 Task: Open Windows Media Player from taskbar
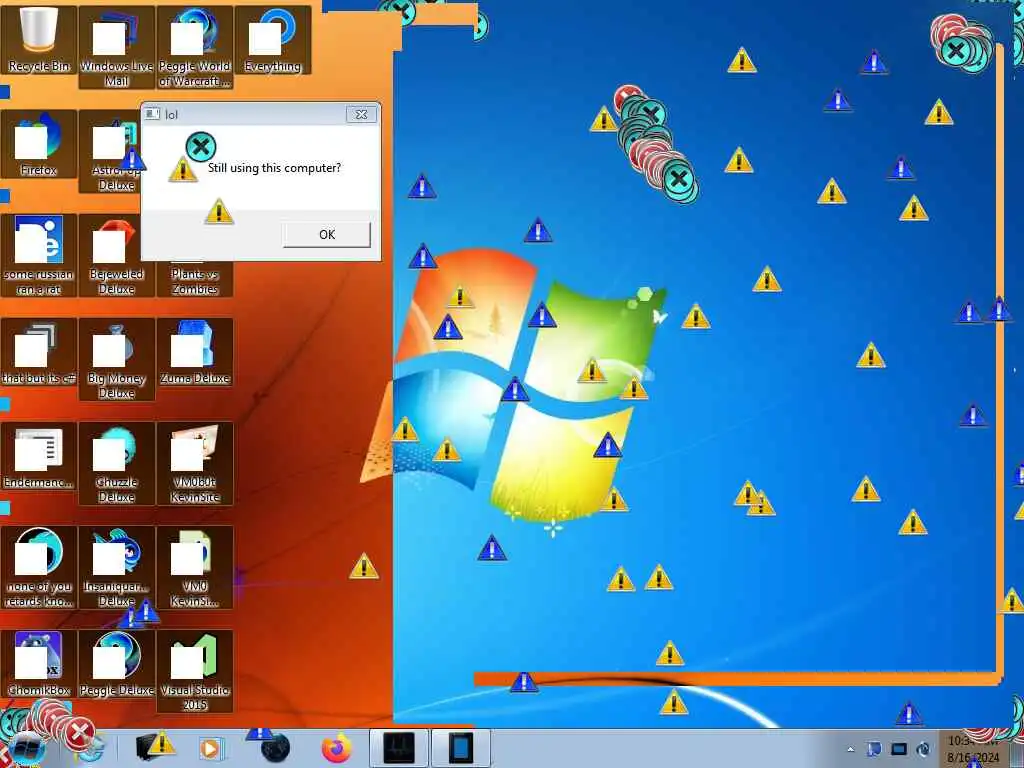point(210,748)
